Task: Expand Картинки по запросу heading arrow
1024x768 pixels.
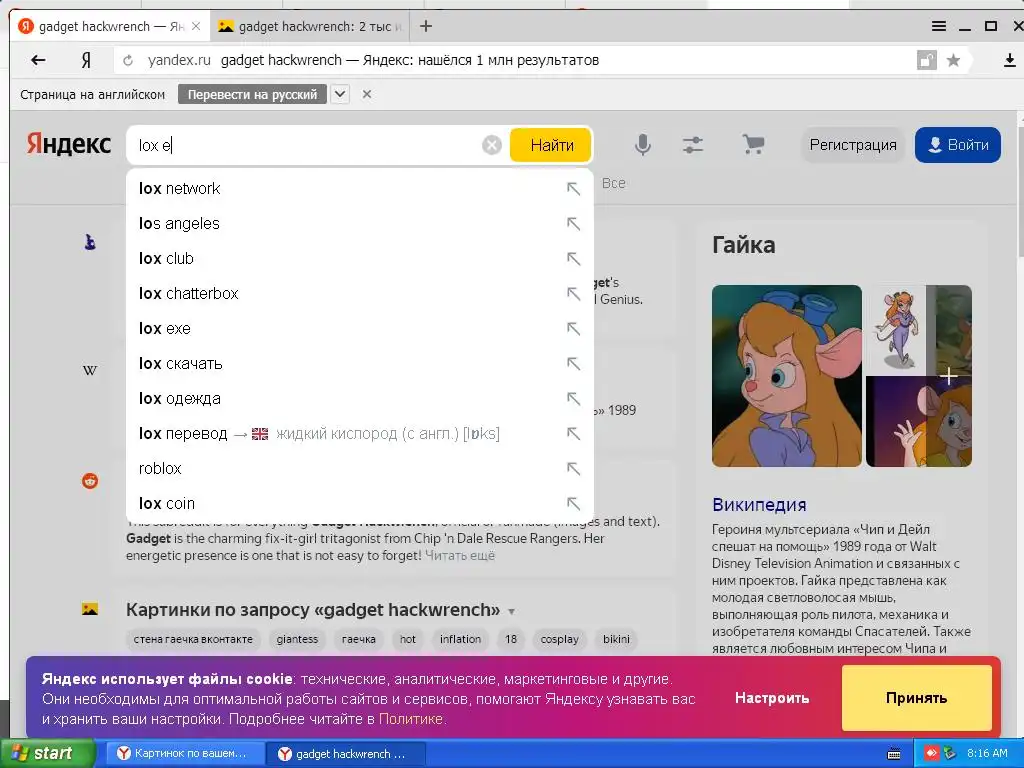Action: (511, 611)
